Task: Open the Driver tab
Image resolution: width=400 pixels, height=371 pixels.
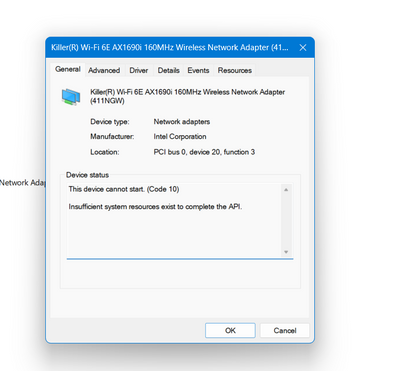Action: pos(139,70)
